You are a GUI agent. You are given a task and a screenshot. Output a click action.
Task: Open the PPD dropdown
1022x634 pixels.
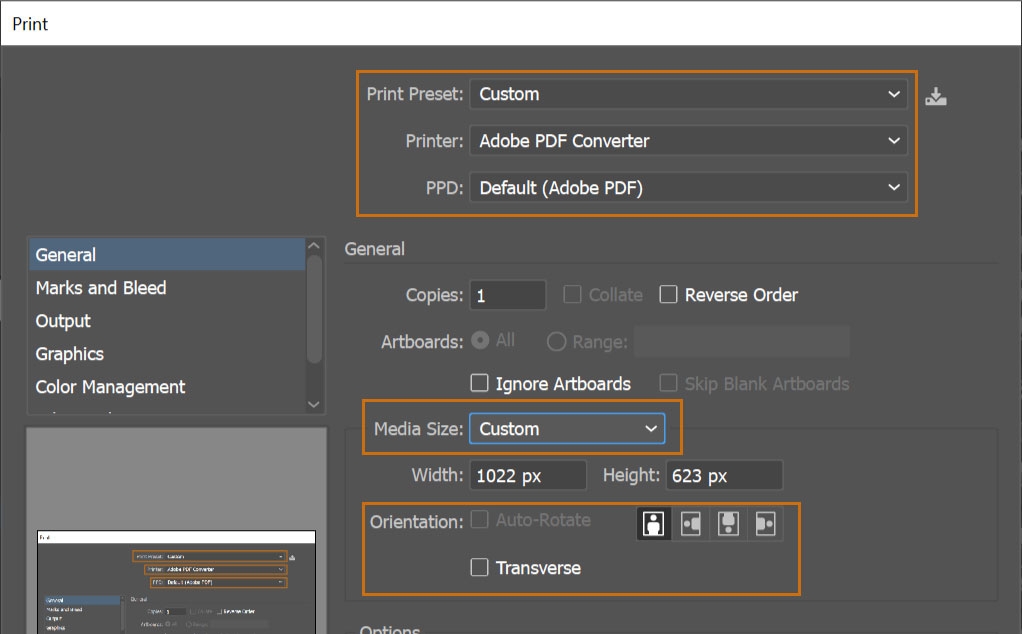pyautogui.click(x=688, y=188)
